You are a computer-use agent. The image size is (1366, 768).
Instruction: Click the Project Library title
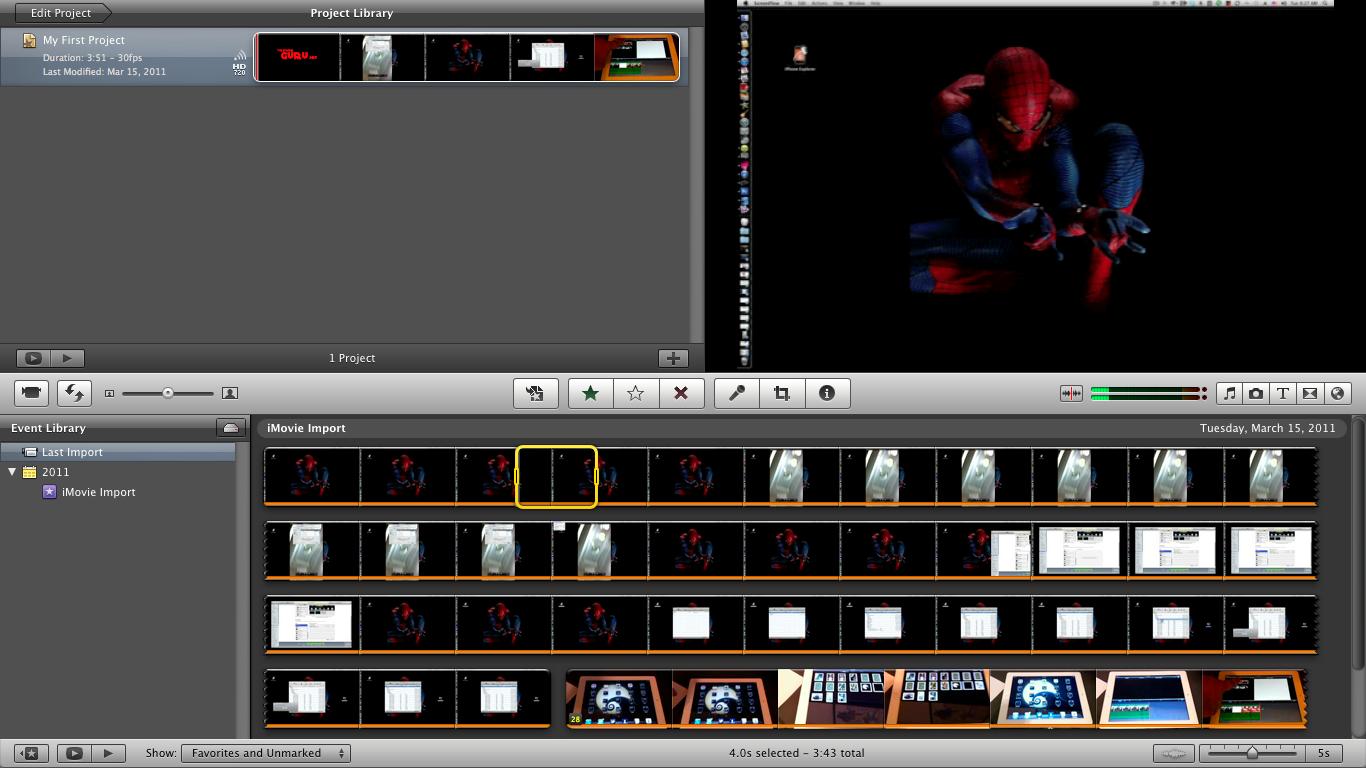[x=352, y=13]
